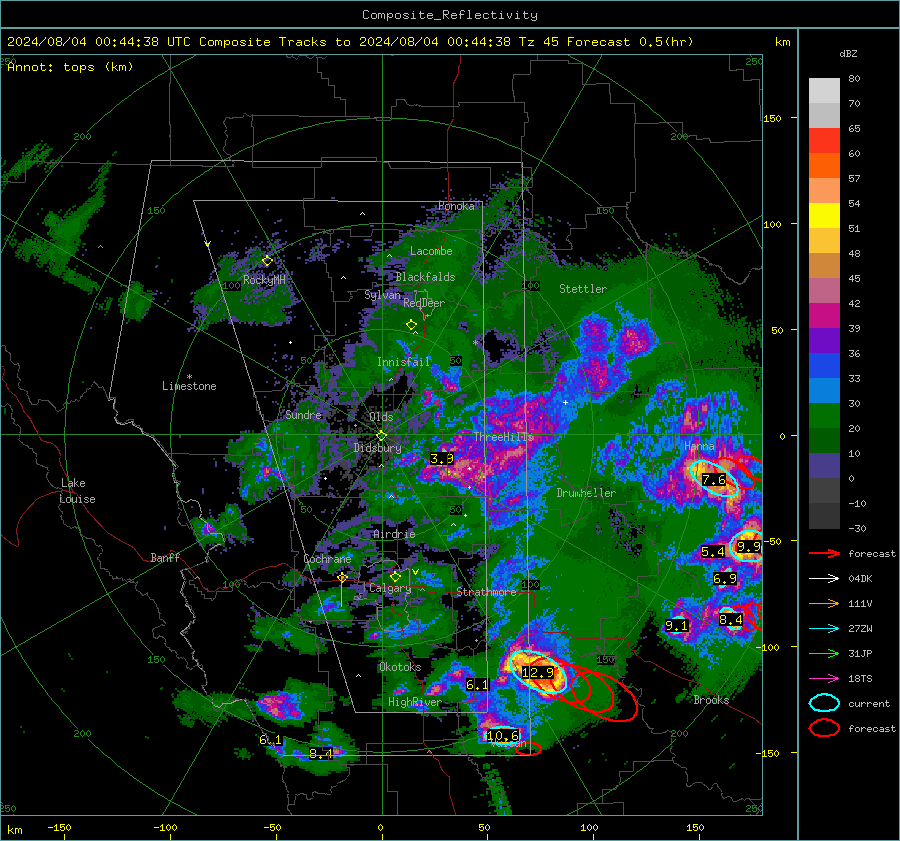This screenshot has width=900, height=841.
Task: Click the Airdrie city label
Action: click(x=394, y=534)
